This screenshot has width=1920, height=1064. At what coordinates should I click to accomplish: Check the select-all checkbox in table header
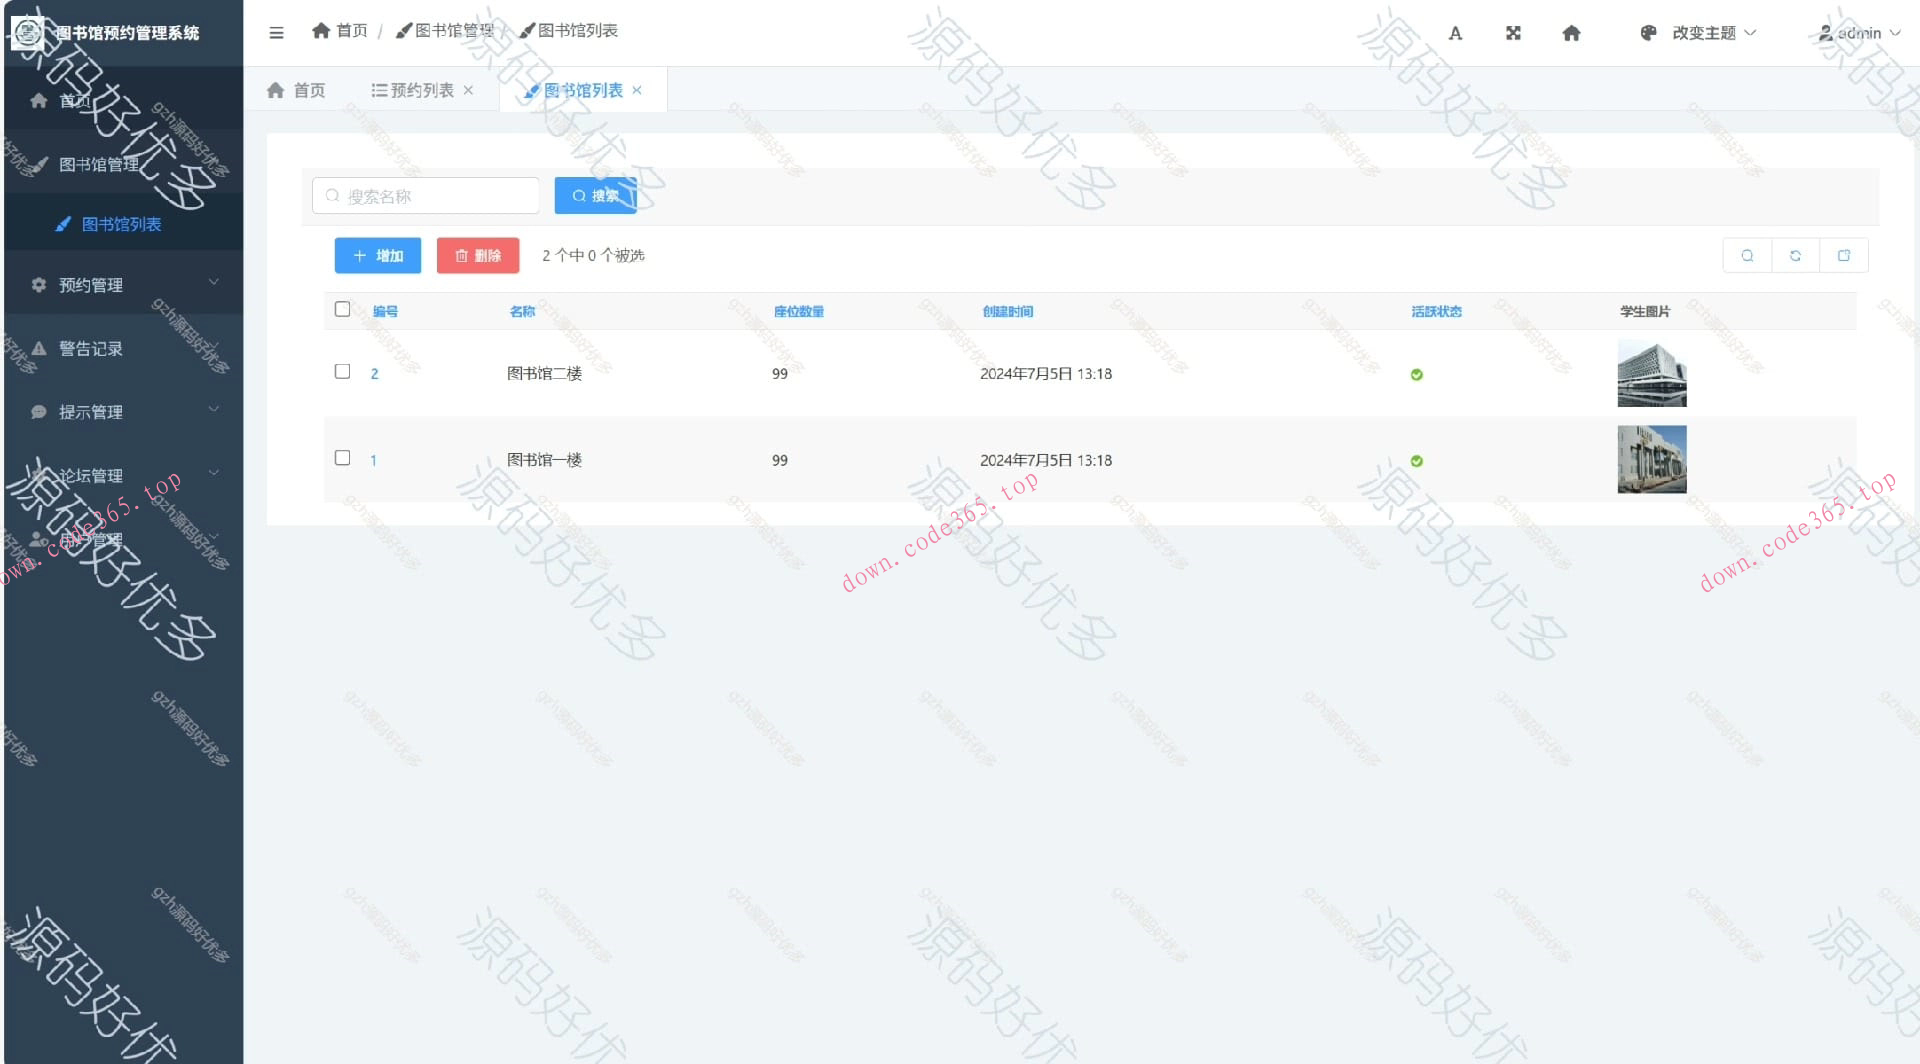[342, 310]
